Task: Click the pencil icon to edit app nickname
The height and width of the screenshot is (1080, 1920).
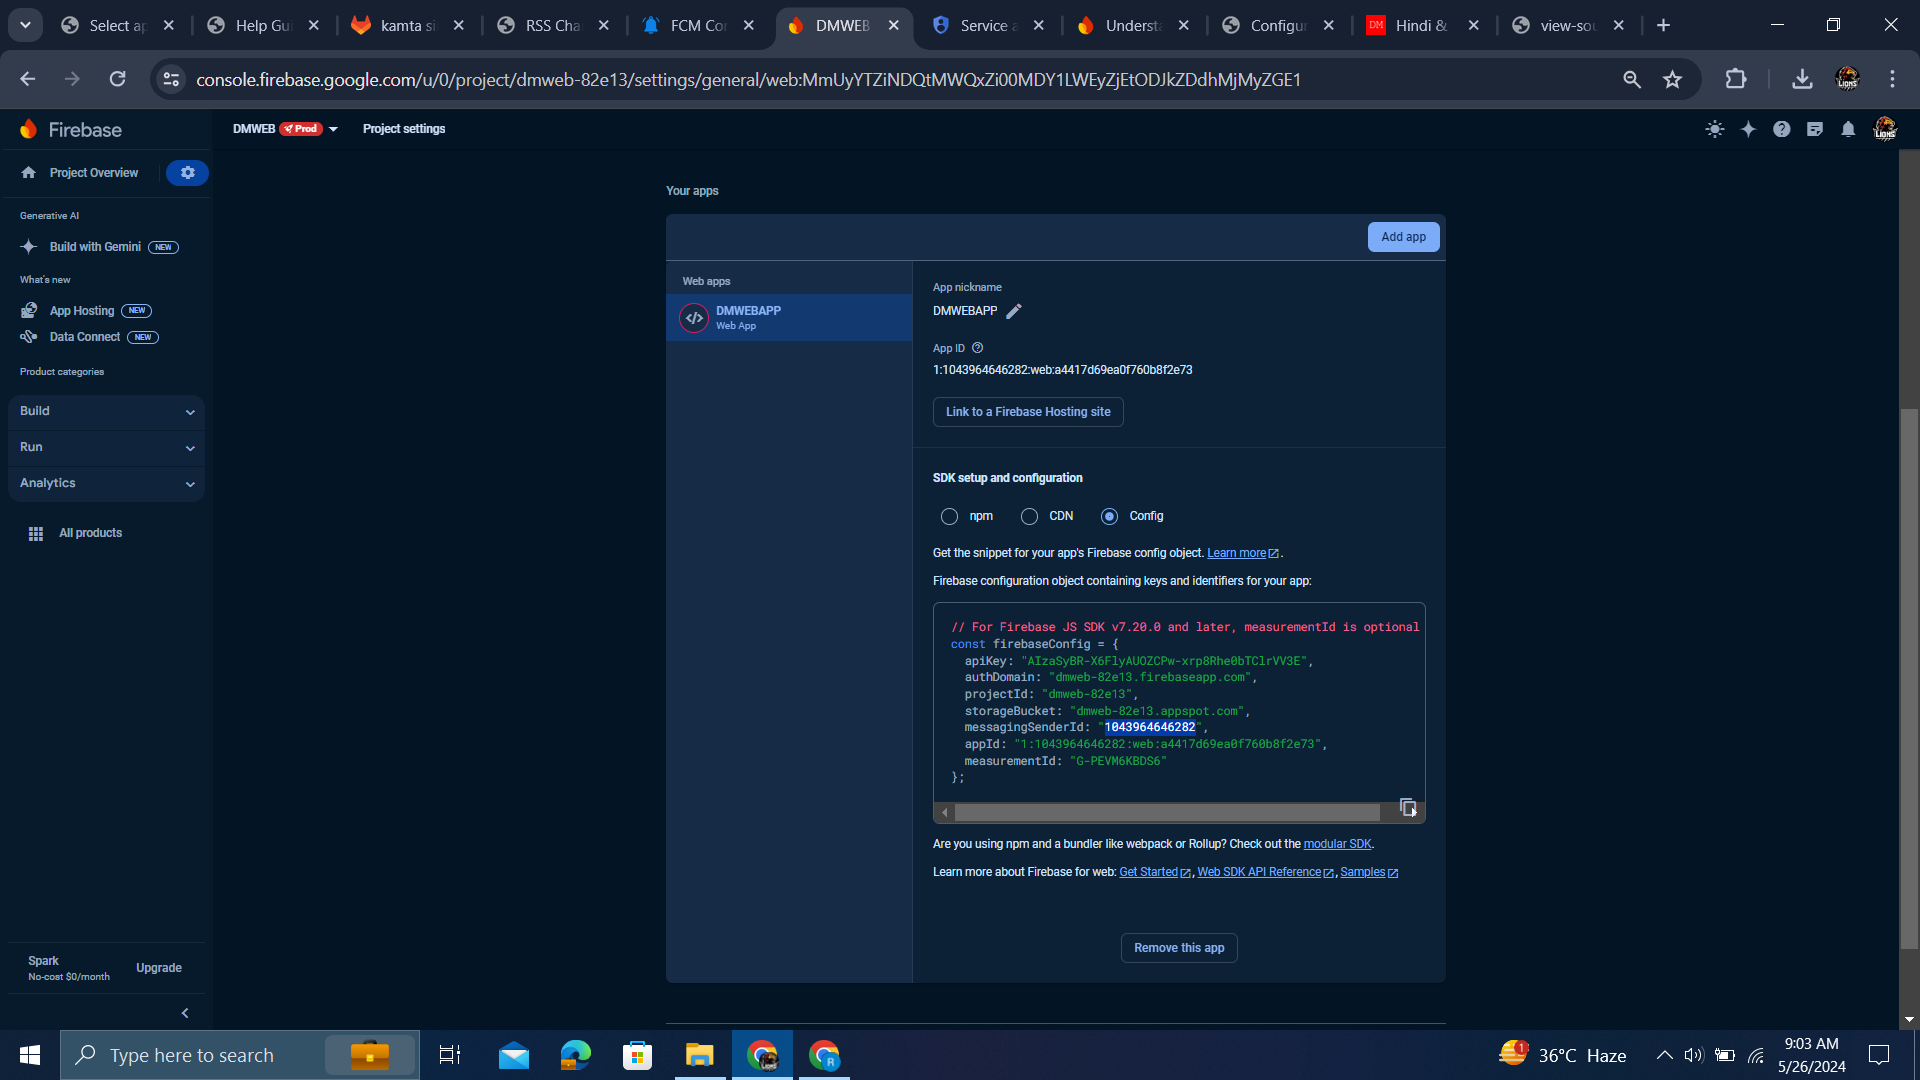Action: [1014, 312]
